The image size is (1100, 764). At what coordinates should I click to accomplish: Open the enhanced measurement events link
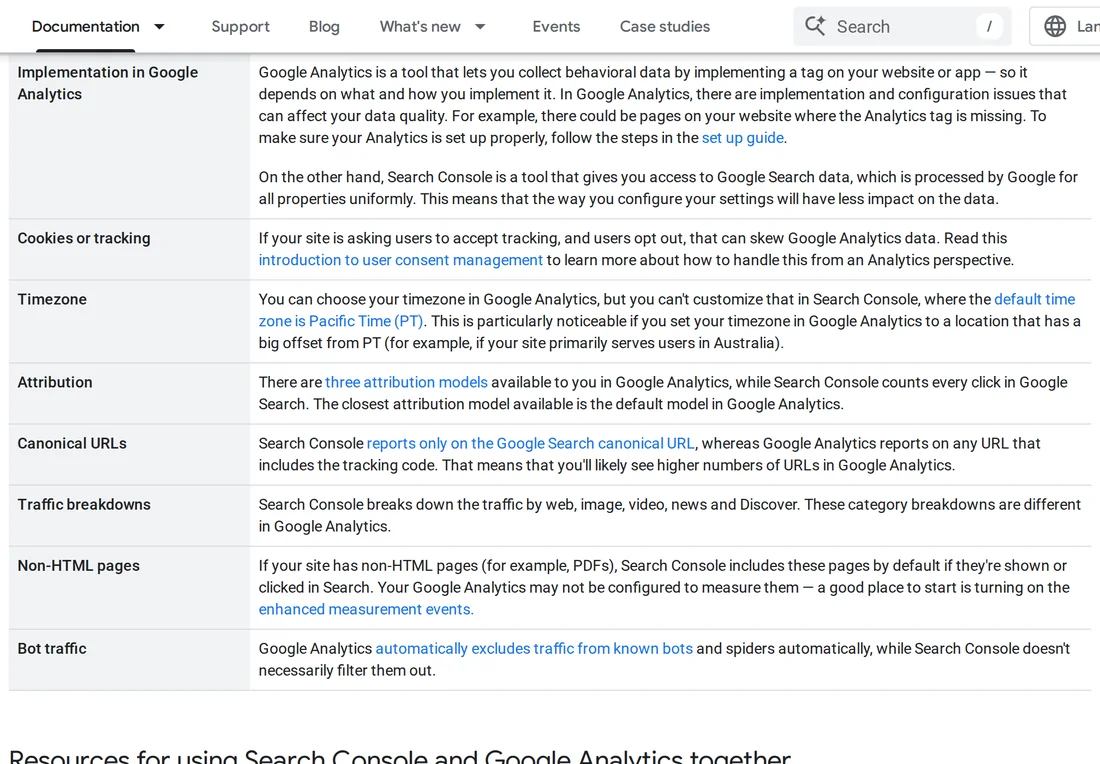[366, 610]
